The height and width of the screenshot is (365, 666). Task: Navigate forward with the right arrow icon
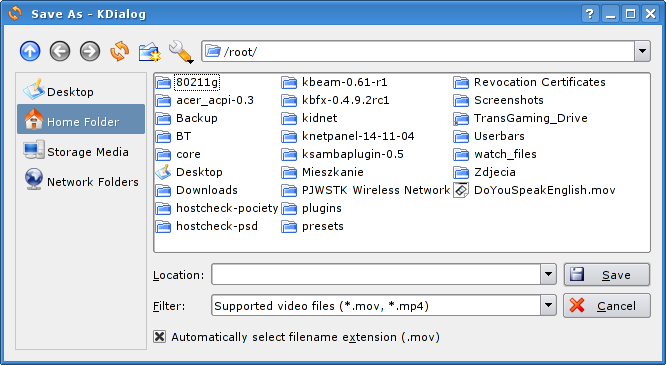pos(90,51)
